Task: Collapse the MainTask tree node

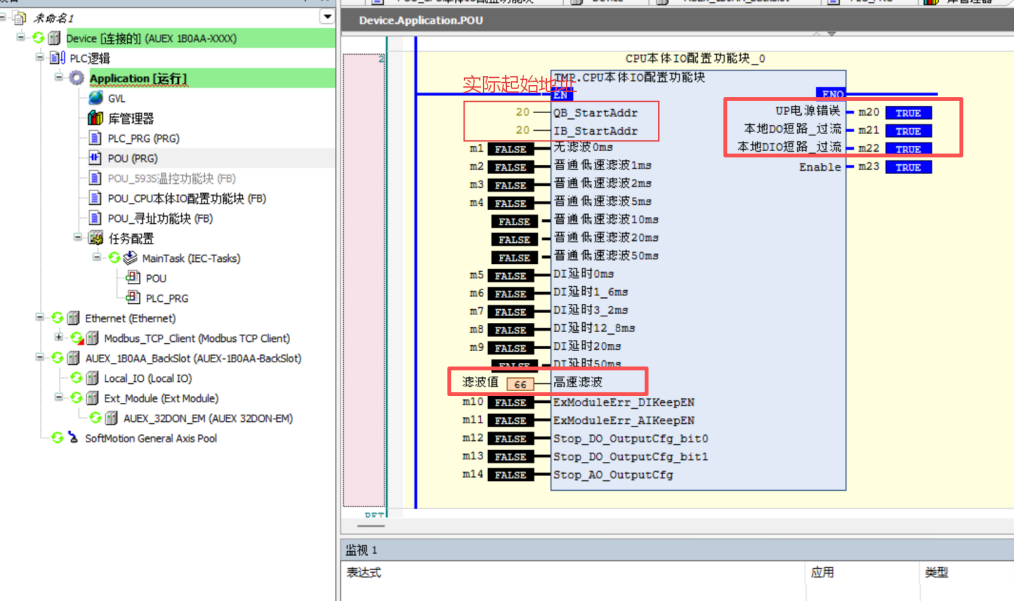Action: [97, 257]
